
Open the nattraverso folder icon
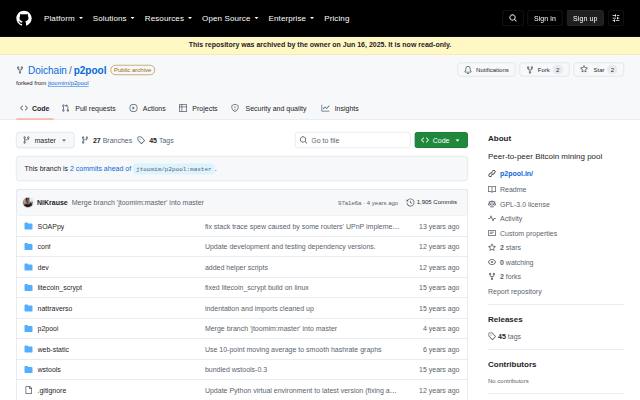(28, 308)
